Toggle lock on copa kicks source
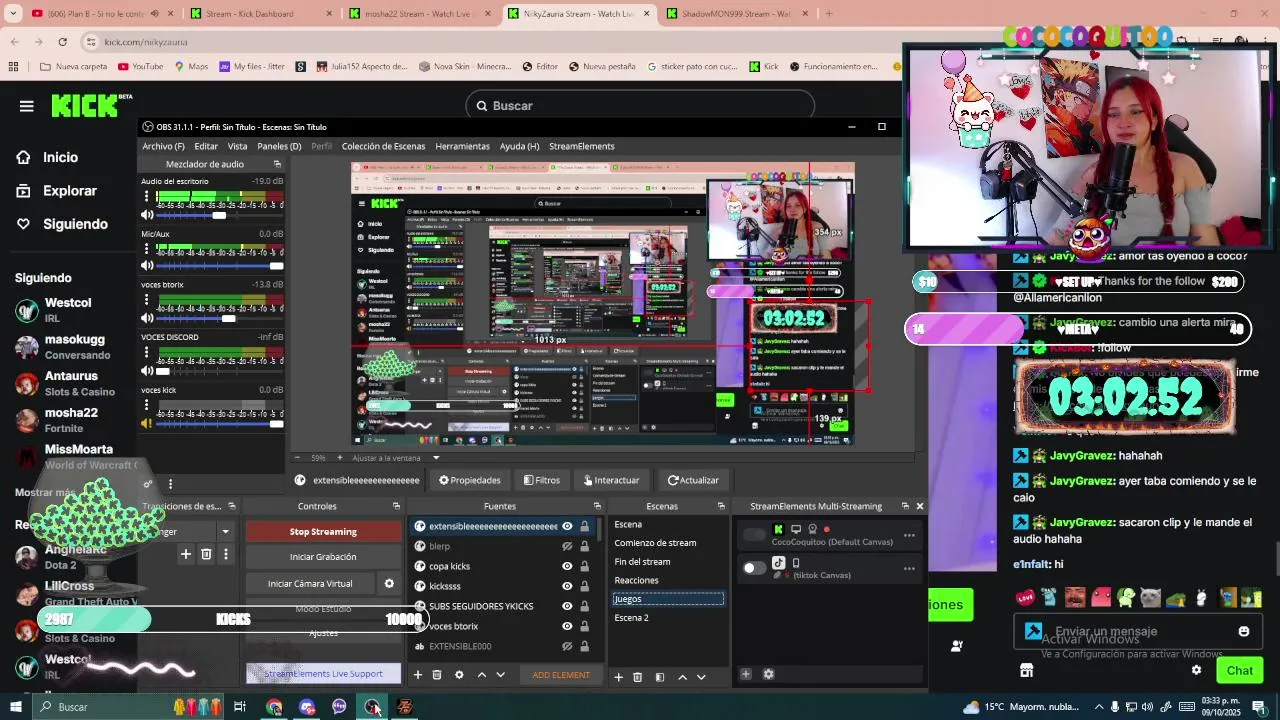 (x=584, y=567)
